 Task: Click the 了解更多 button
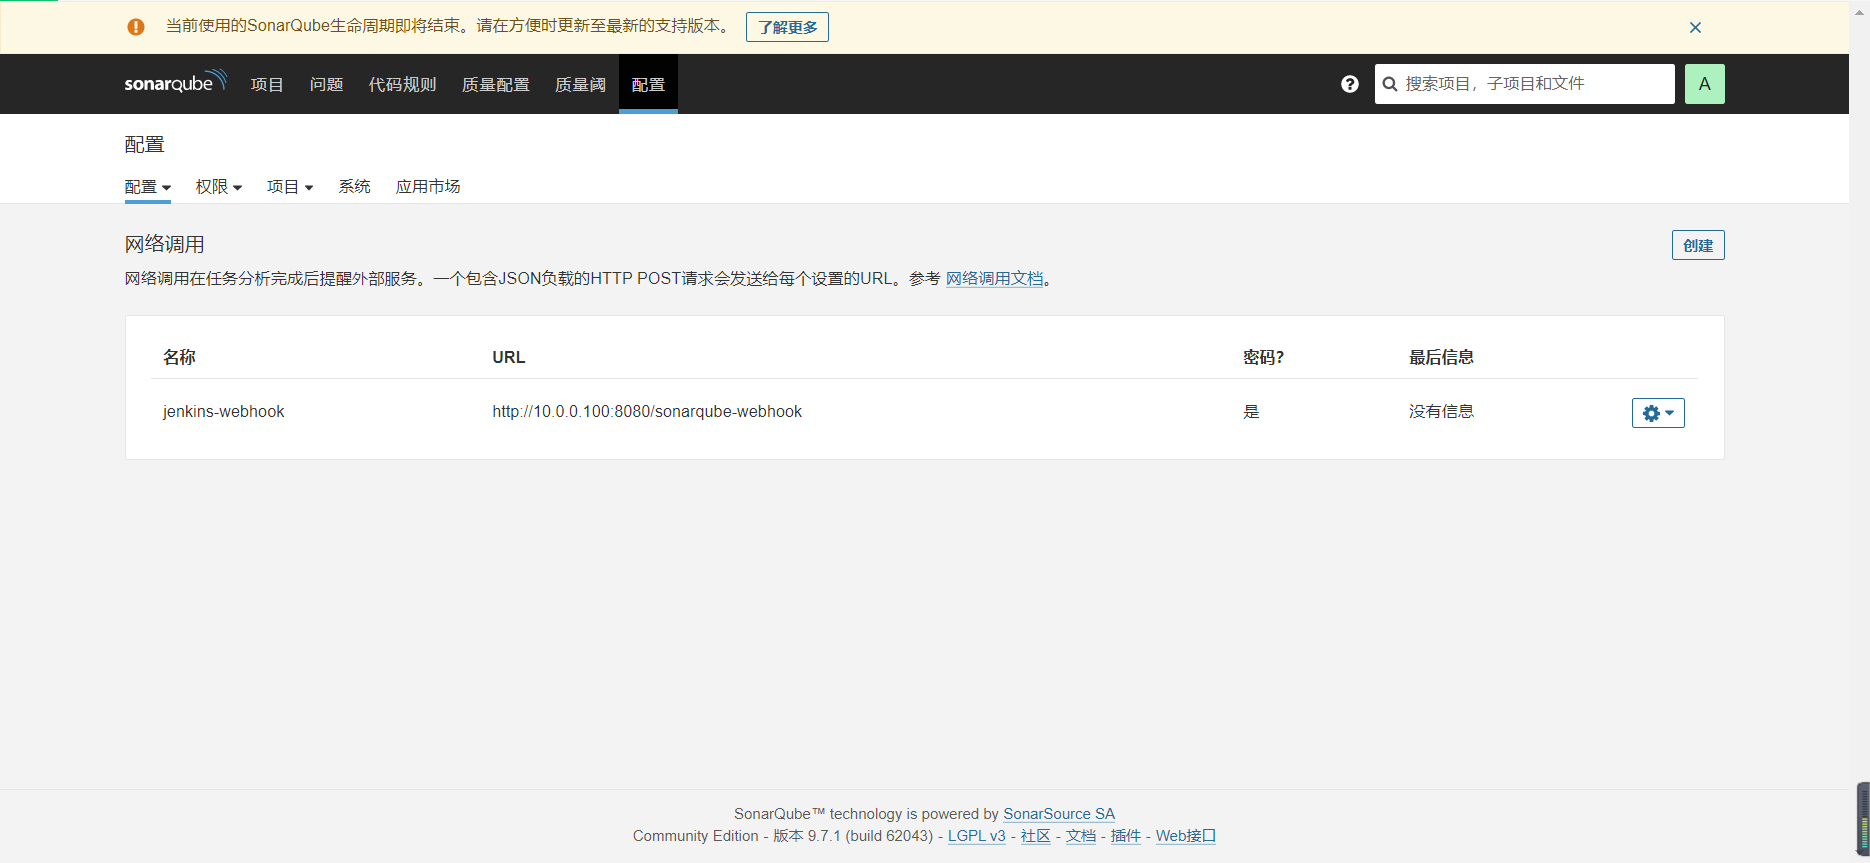tap(787, 27)
